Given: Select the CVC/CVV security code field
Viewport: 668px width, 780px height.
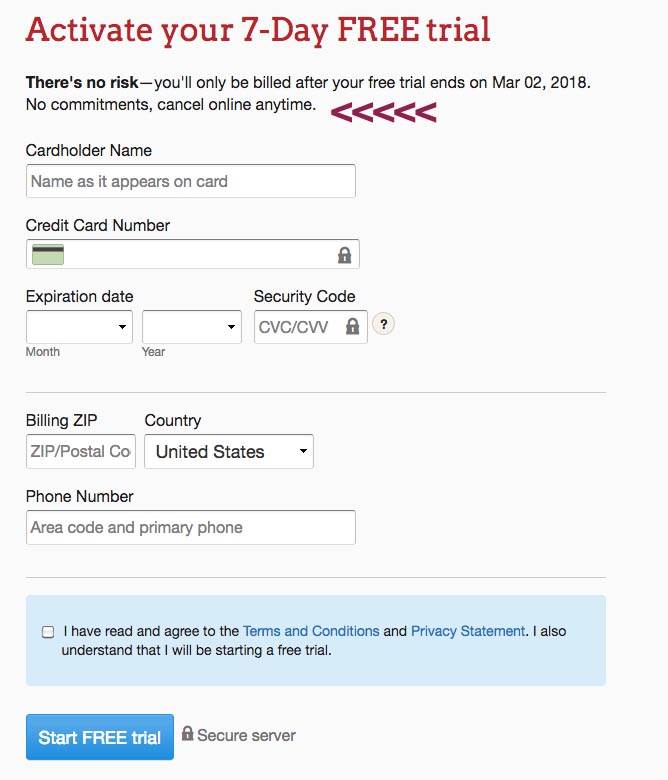Looking at the screenshot, I should 298,327.
